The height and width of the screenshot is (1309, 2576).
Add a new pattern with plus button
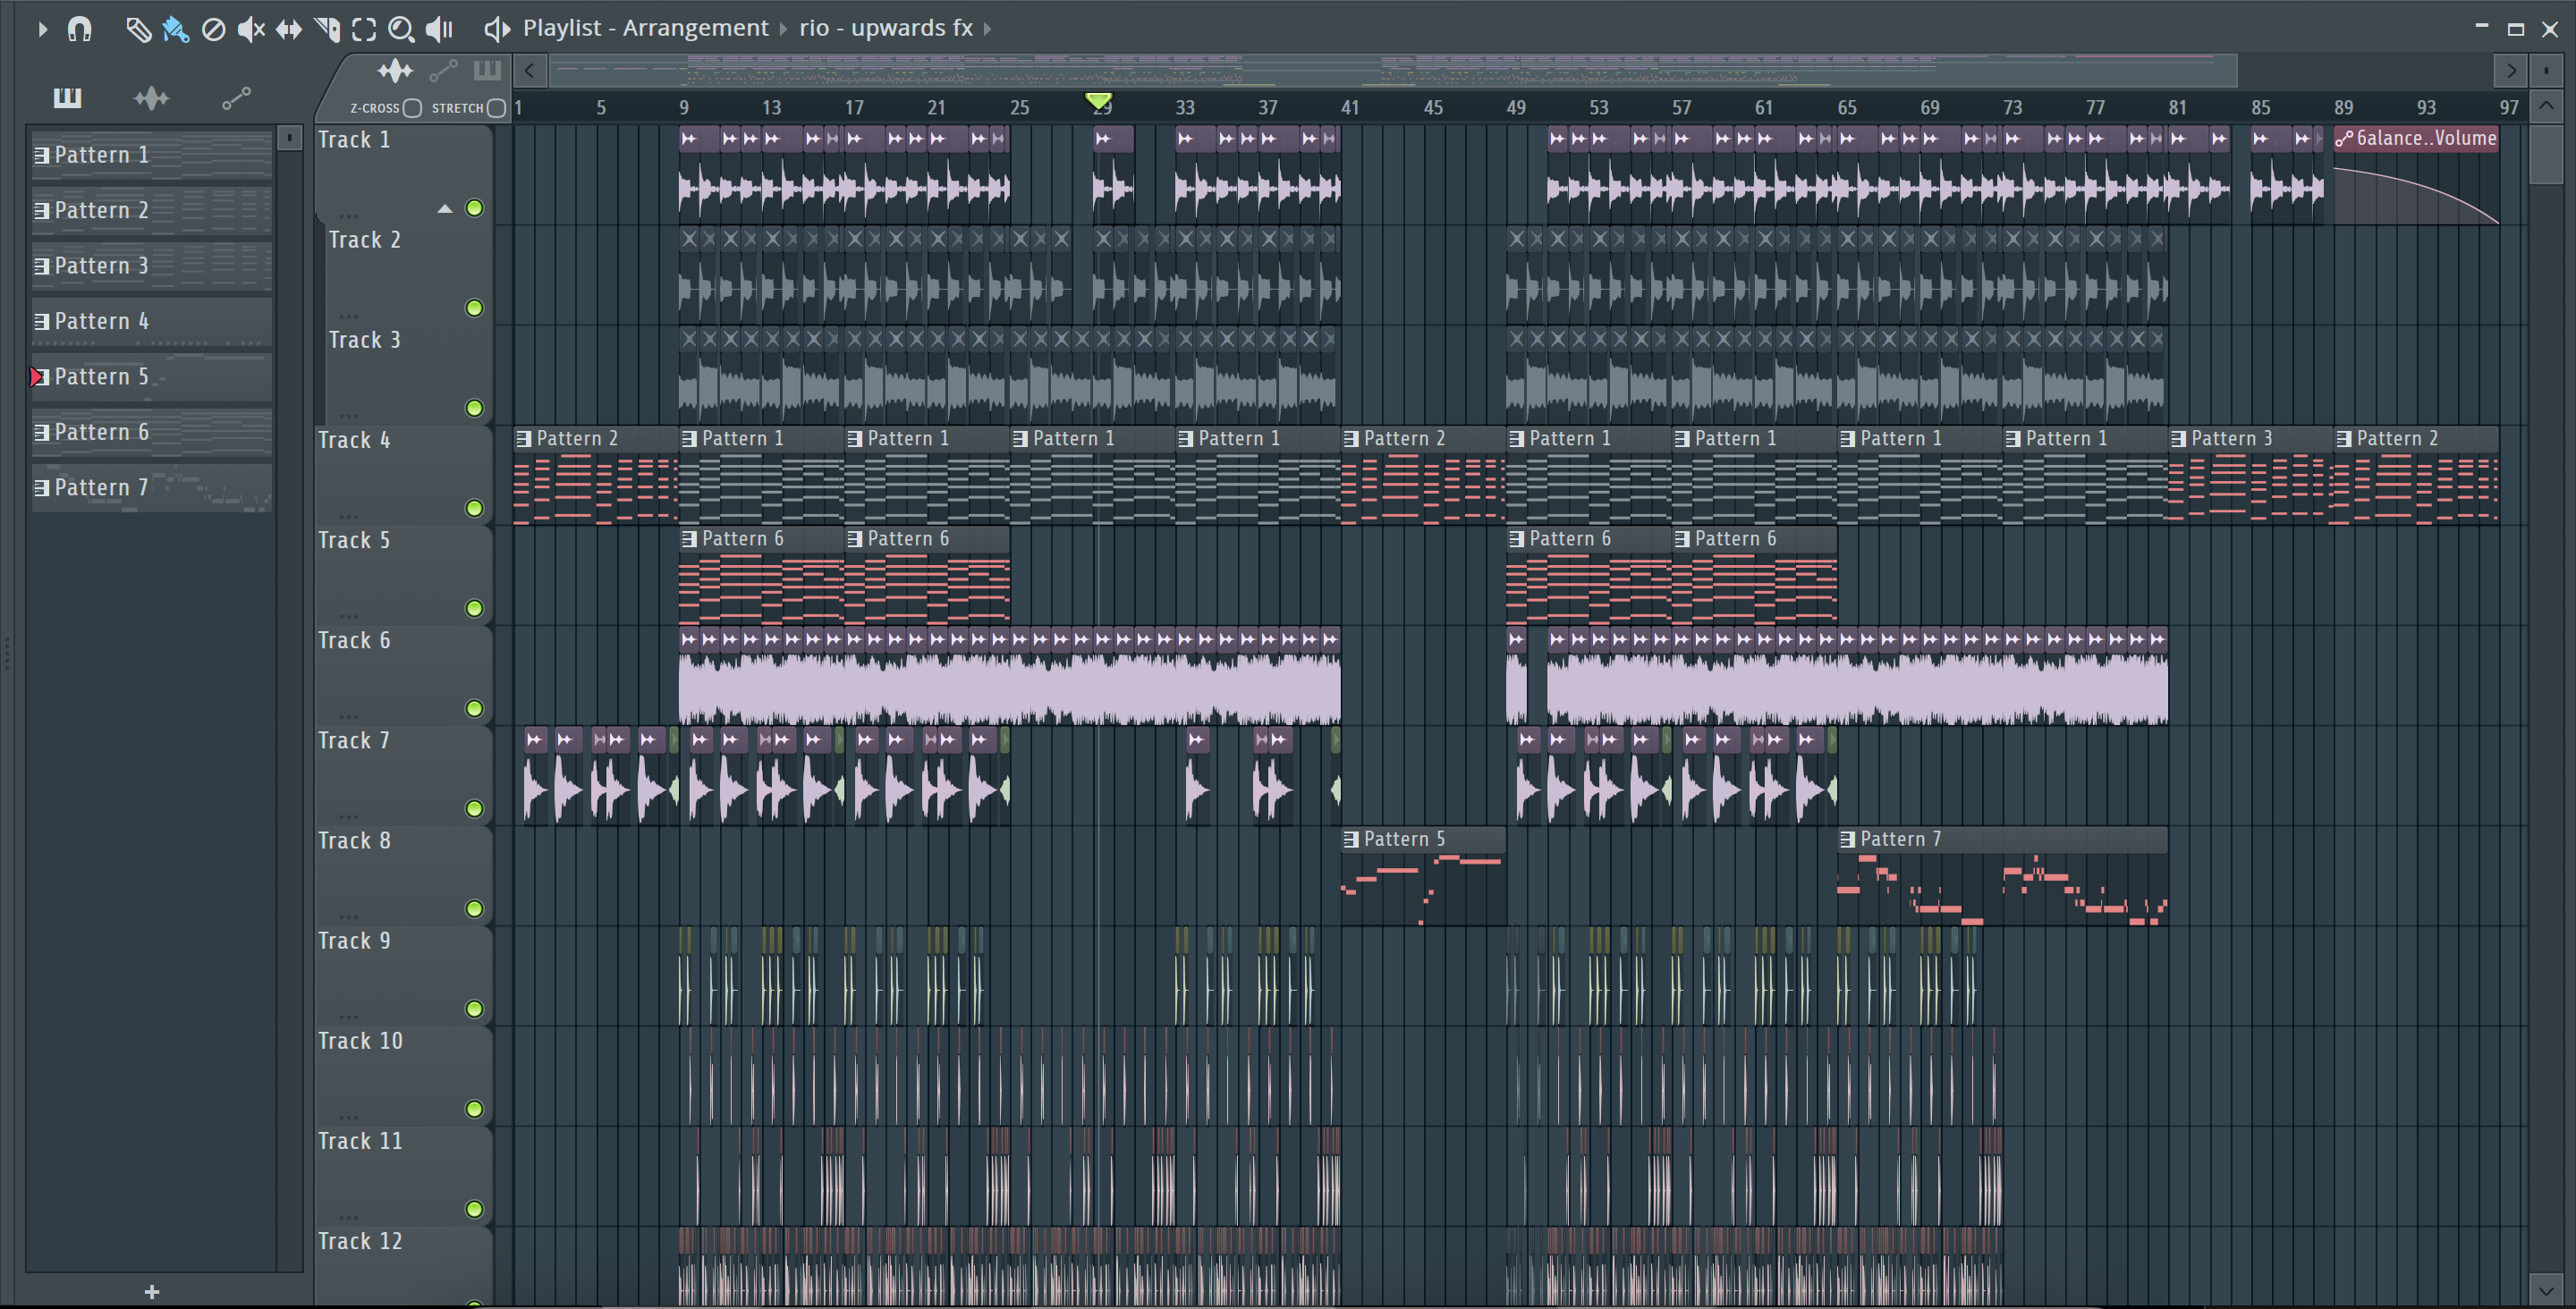pyautogui.click(x=152, y=1292)
